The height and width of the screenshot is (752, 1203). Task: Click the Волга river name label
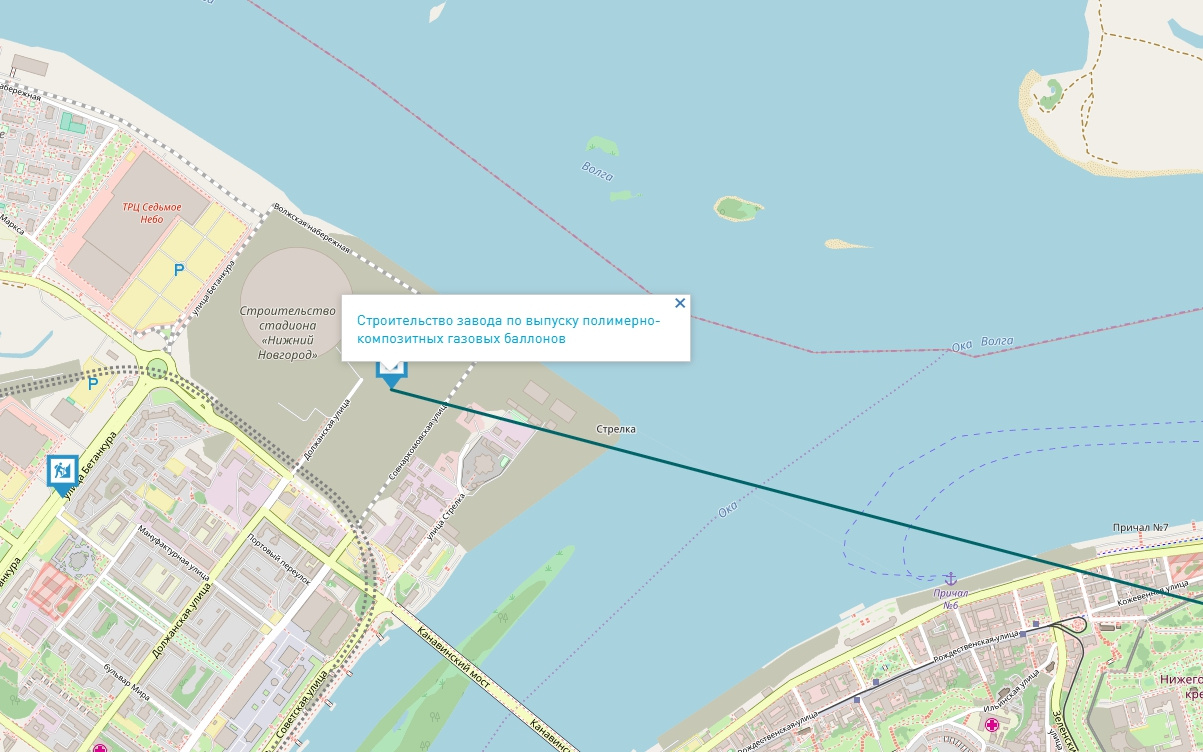point(597,169)
